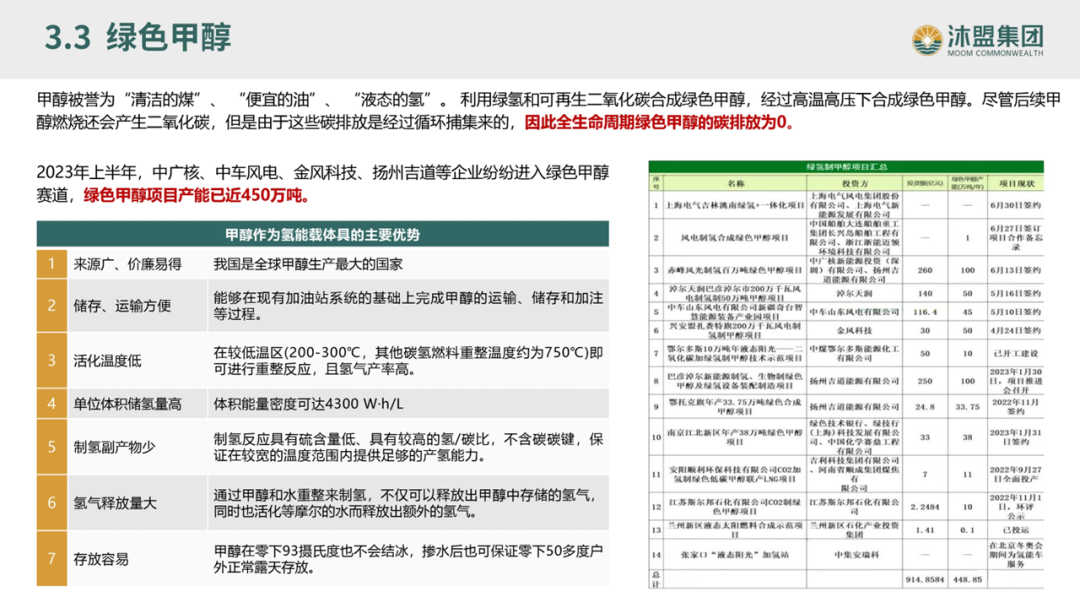1080x608 pixels.
Task: Click the investment value "116.4"
Action: coord(925,312)
